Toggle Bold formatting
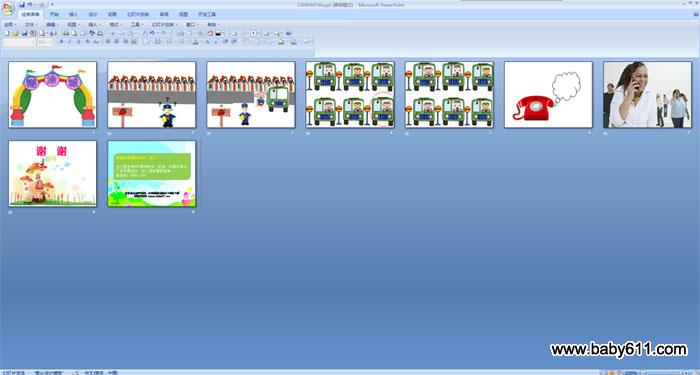This screenshot has height=375, width=700. pos(62,42)
